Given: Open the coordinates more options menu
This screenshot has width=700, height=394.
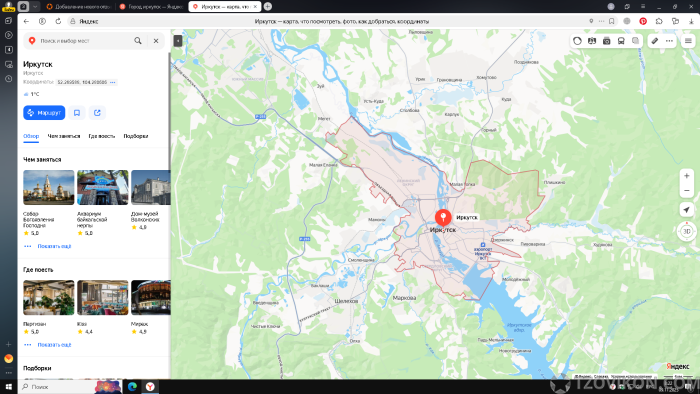Looking at the screenshot, I should 112,82.
